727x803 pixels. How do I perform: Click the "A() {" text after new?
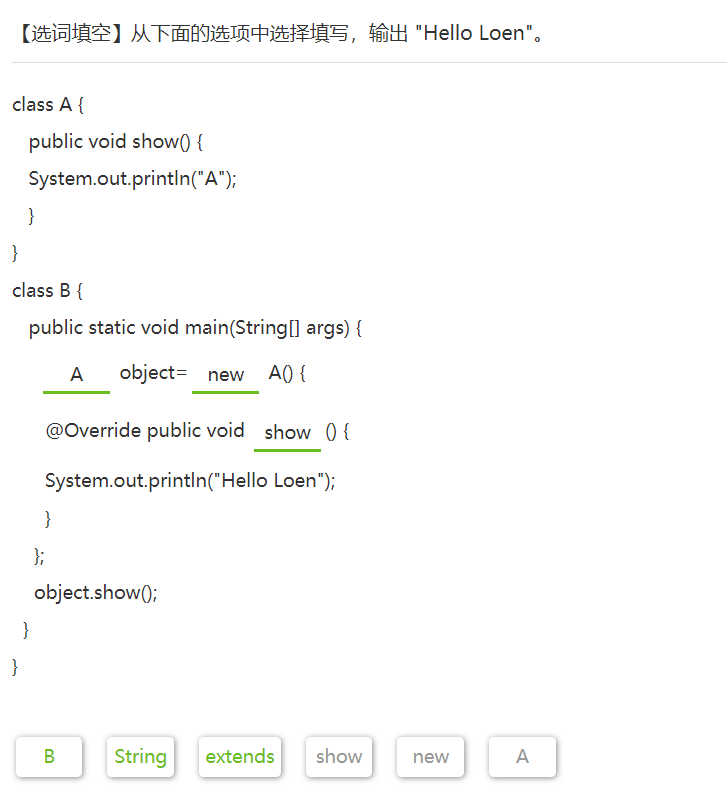pos(287,373)
